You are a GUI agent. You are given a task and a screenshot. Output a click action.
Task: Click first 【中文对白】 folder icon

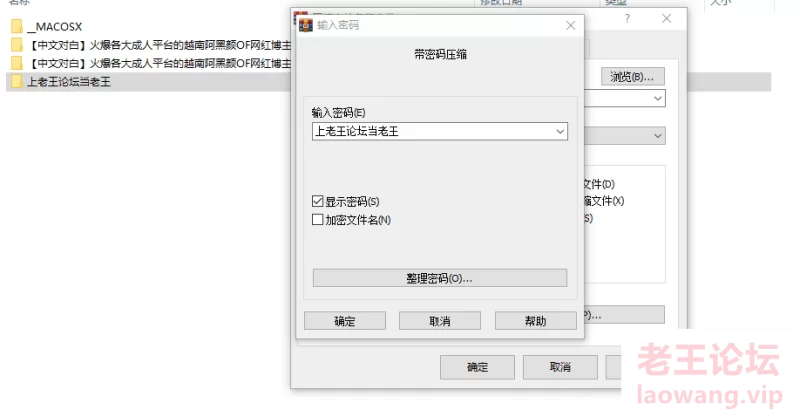coord(17,44)
